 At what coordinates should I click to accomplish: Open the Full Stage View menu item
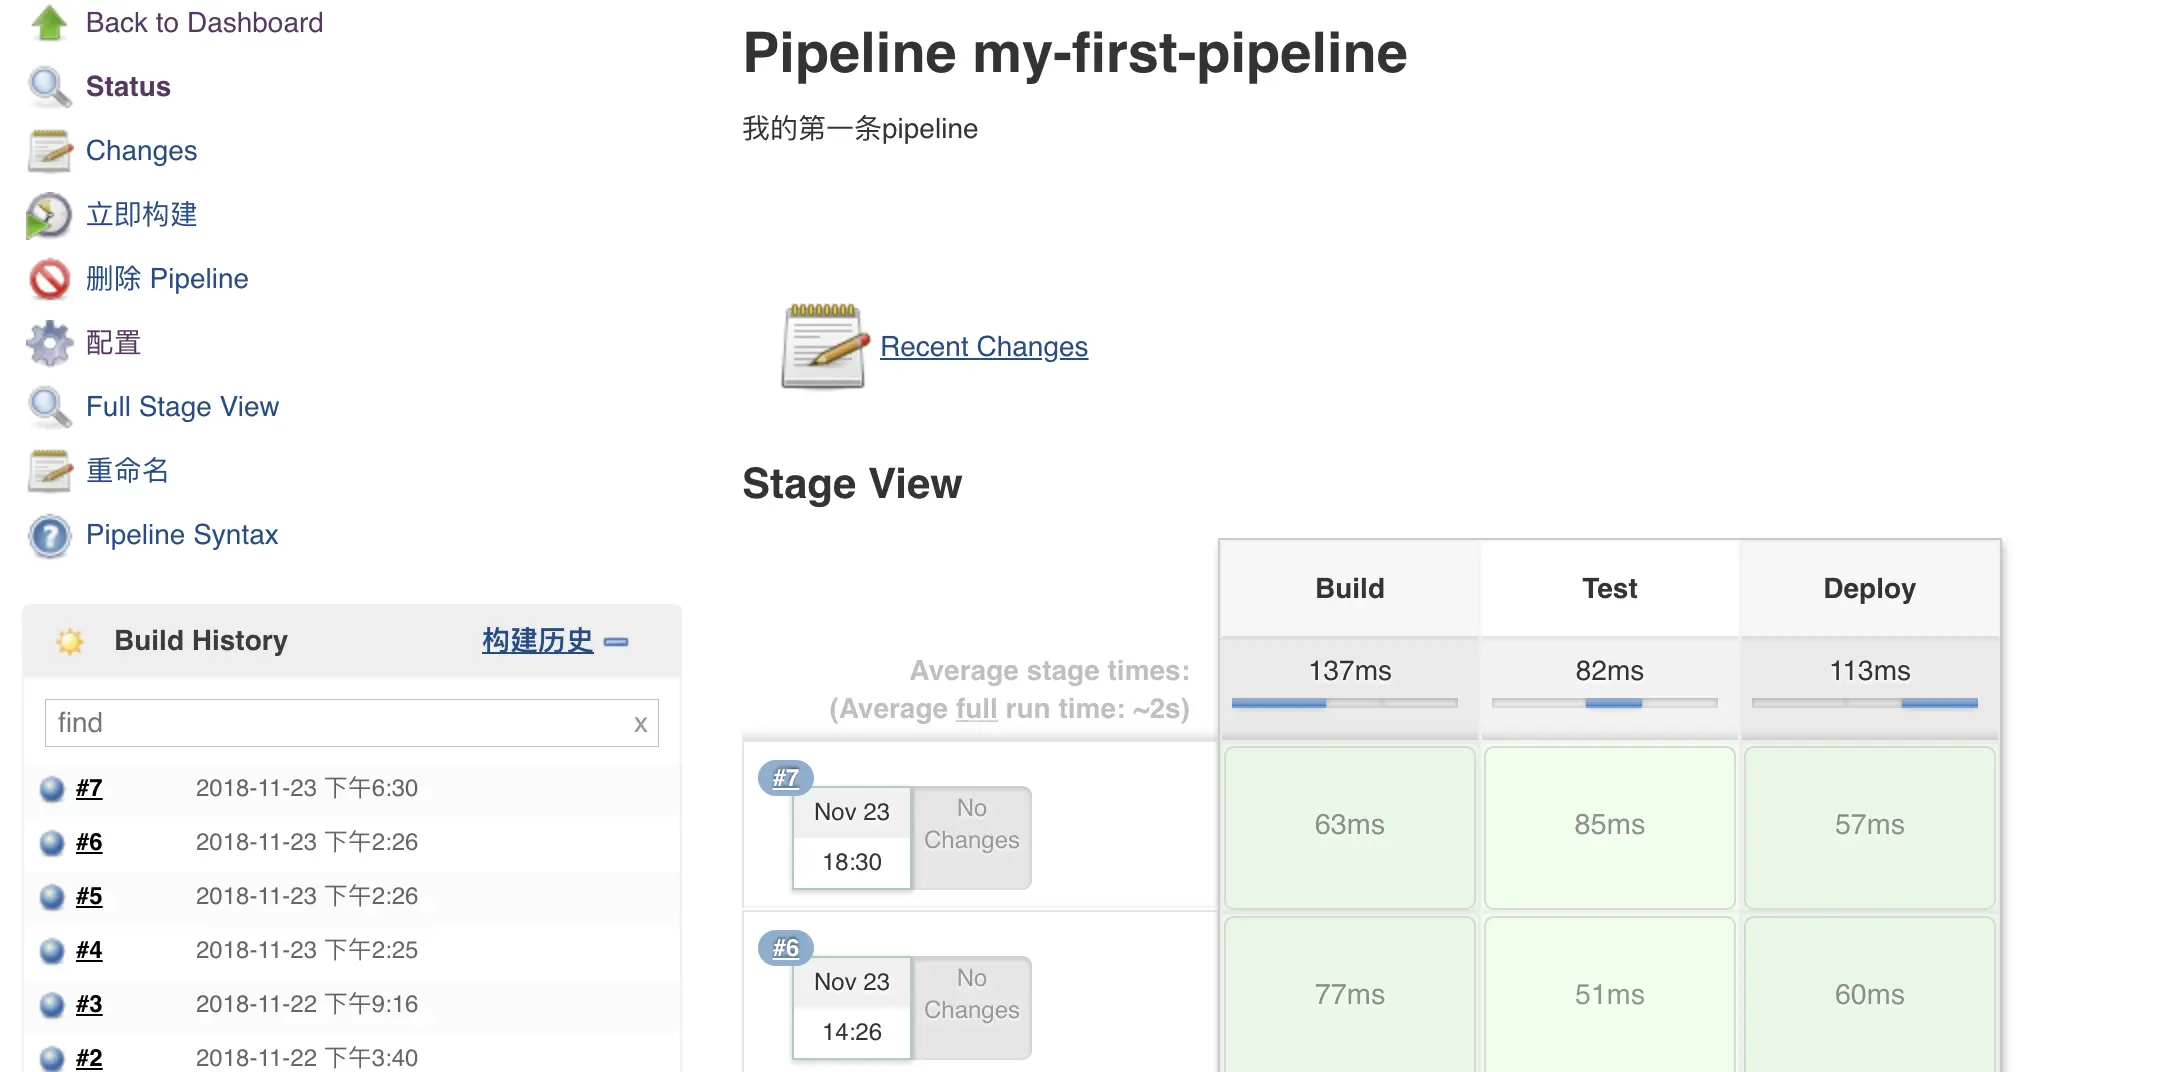pyautogui.click(x=182, y=407)
